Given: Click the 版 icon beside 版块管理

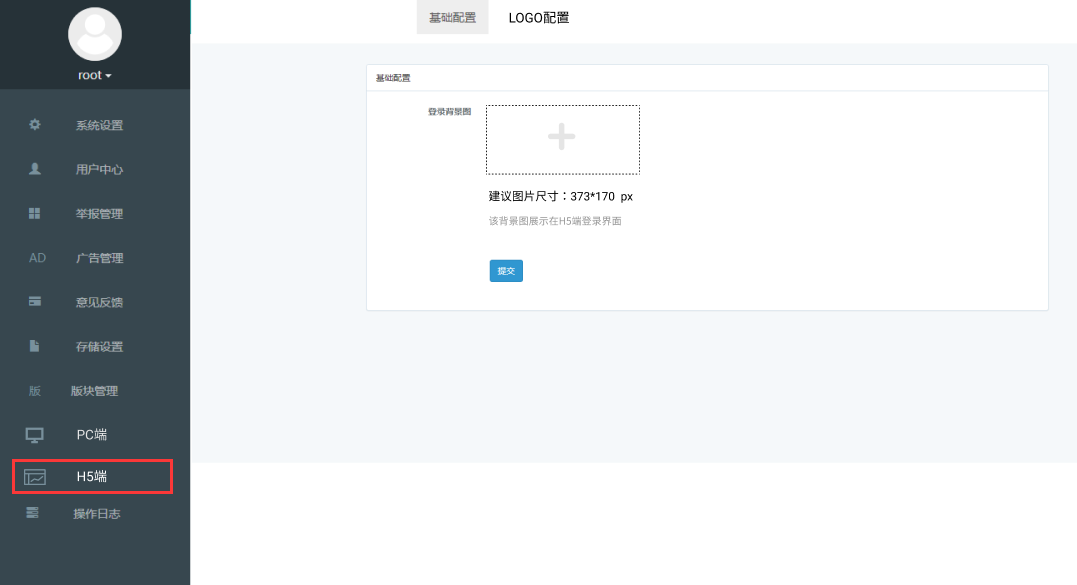Looking at the screenshot, I should pyautogui.click(x=34, y=391).
